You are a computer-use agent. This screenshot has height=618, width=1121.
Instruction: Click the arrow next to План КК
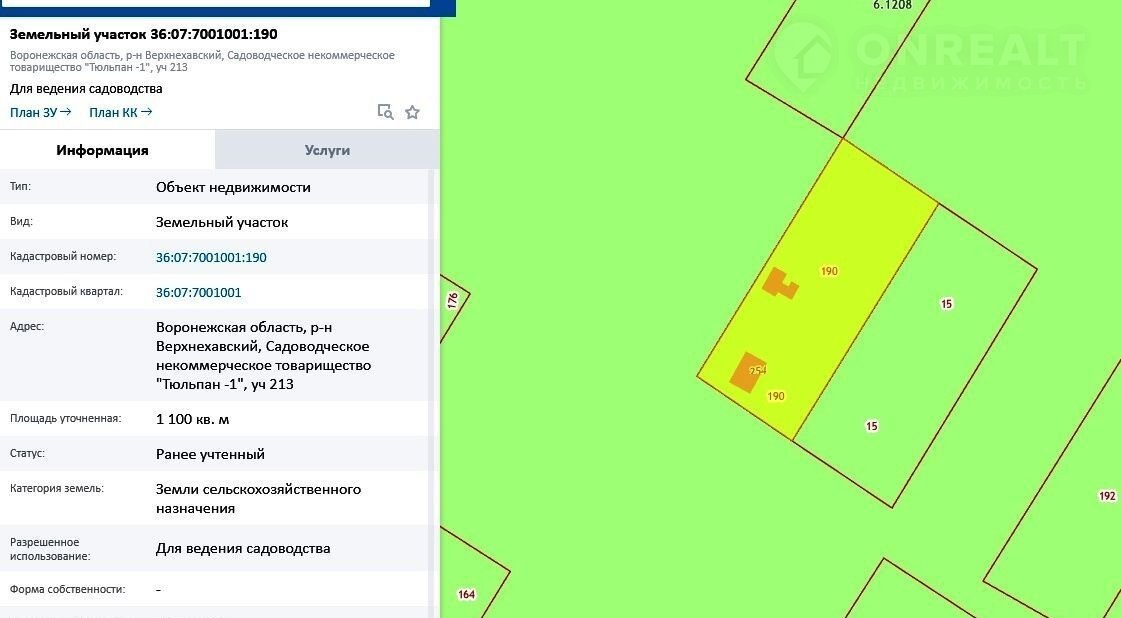(x=147, y=112)
